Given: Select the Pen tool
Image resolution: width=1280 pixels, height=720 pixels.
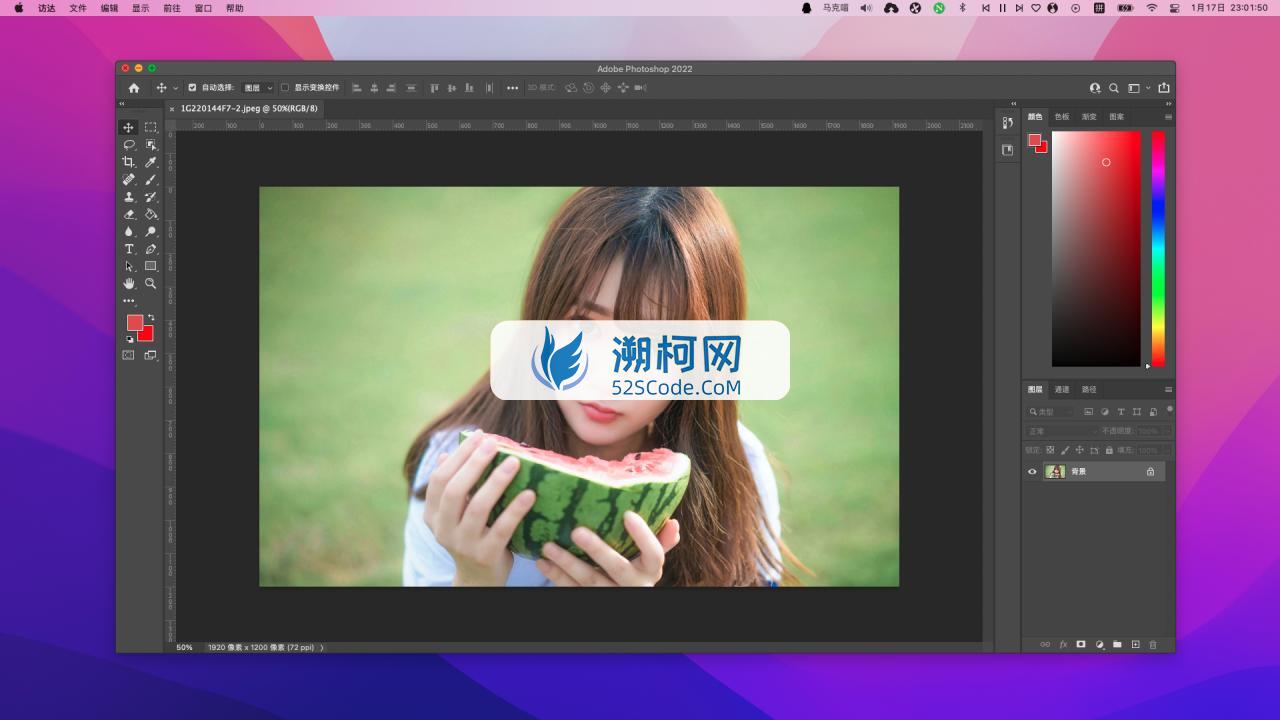Looking at the screenshot, I should pos(151,249).
